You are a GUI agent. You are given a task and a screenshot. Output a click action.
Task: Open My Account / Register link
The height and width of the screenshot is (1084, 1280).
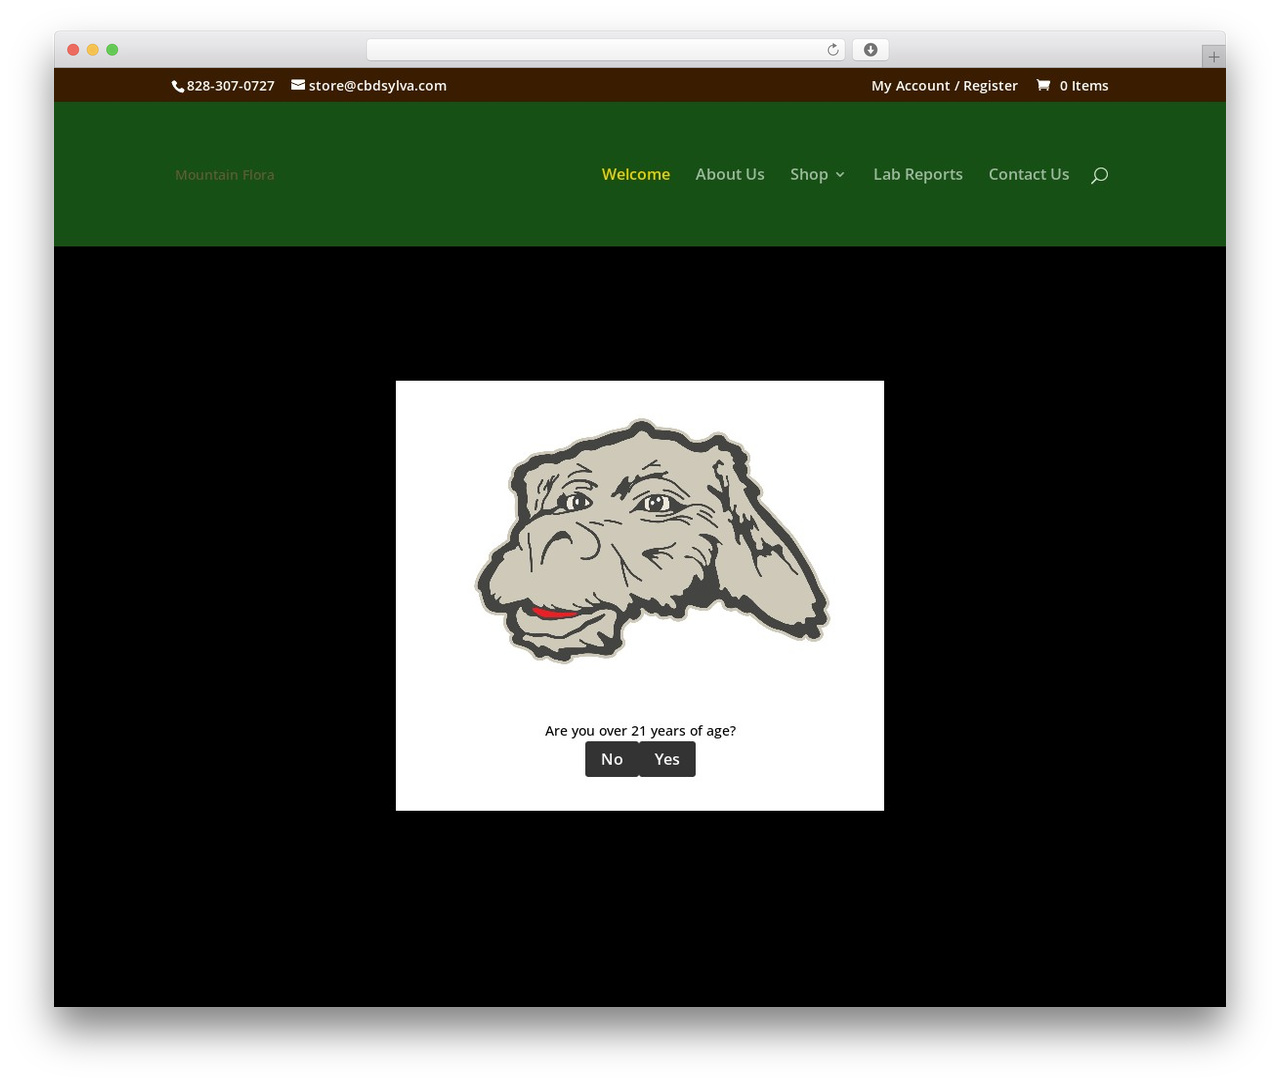coord(945,86)
